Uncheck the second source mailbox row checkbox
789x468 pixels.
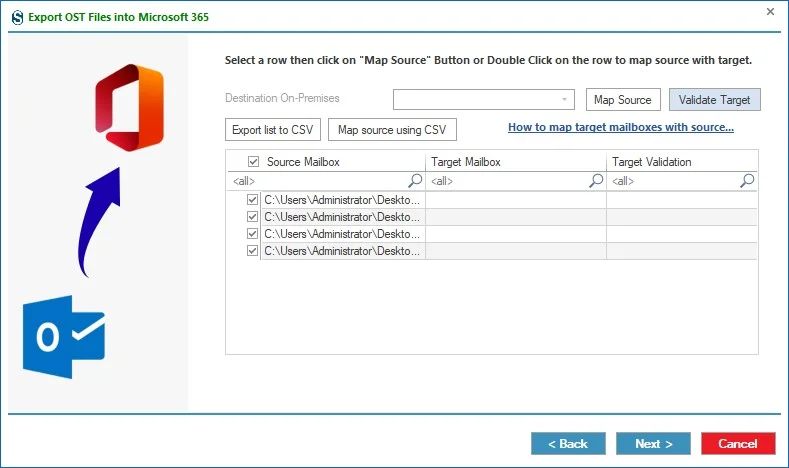253,217
